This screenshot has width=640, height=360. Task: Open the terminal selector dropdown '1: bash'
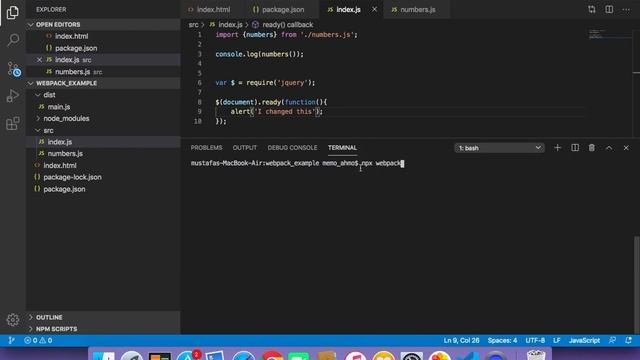click(499, 148)
